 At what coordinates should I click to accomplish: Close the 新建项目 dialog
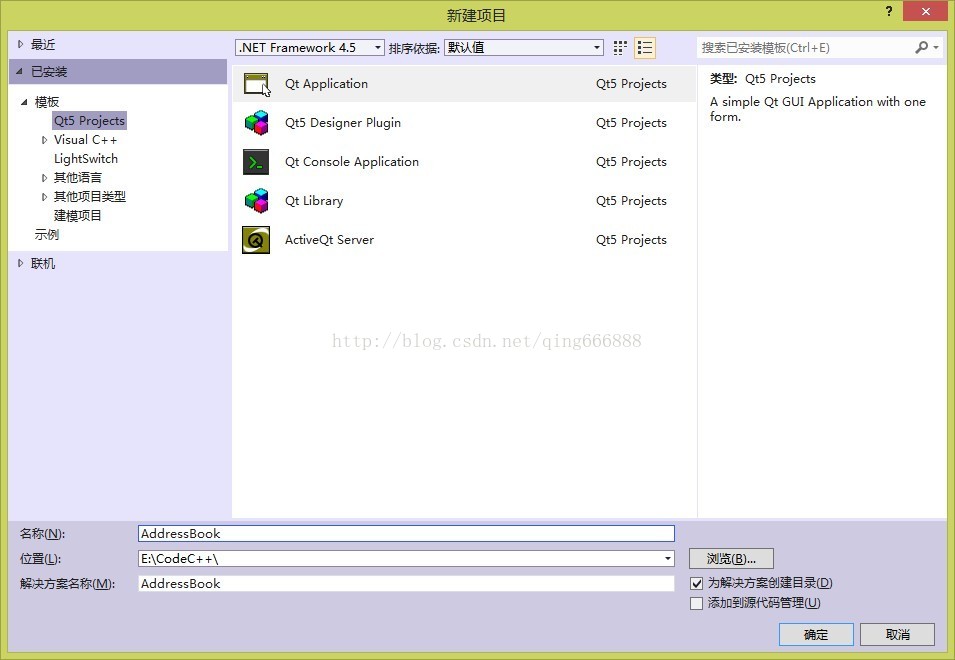click(925, 11)
